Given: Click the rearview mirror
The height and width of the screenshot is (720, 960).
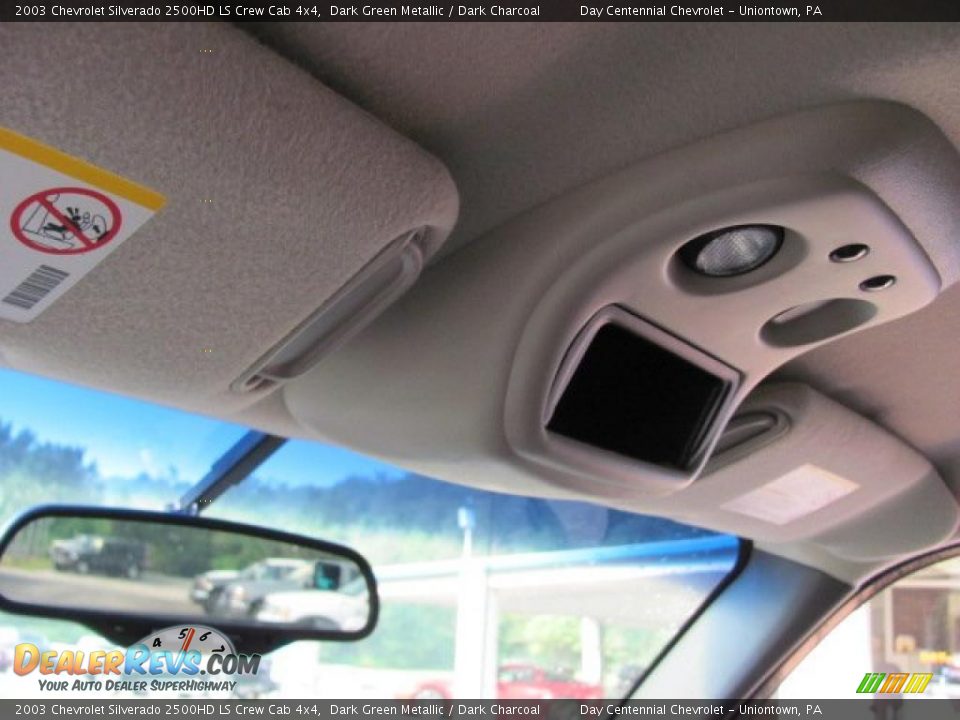Looking at the screenshot, I should (x=187, y=574).
